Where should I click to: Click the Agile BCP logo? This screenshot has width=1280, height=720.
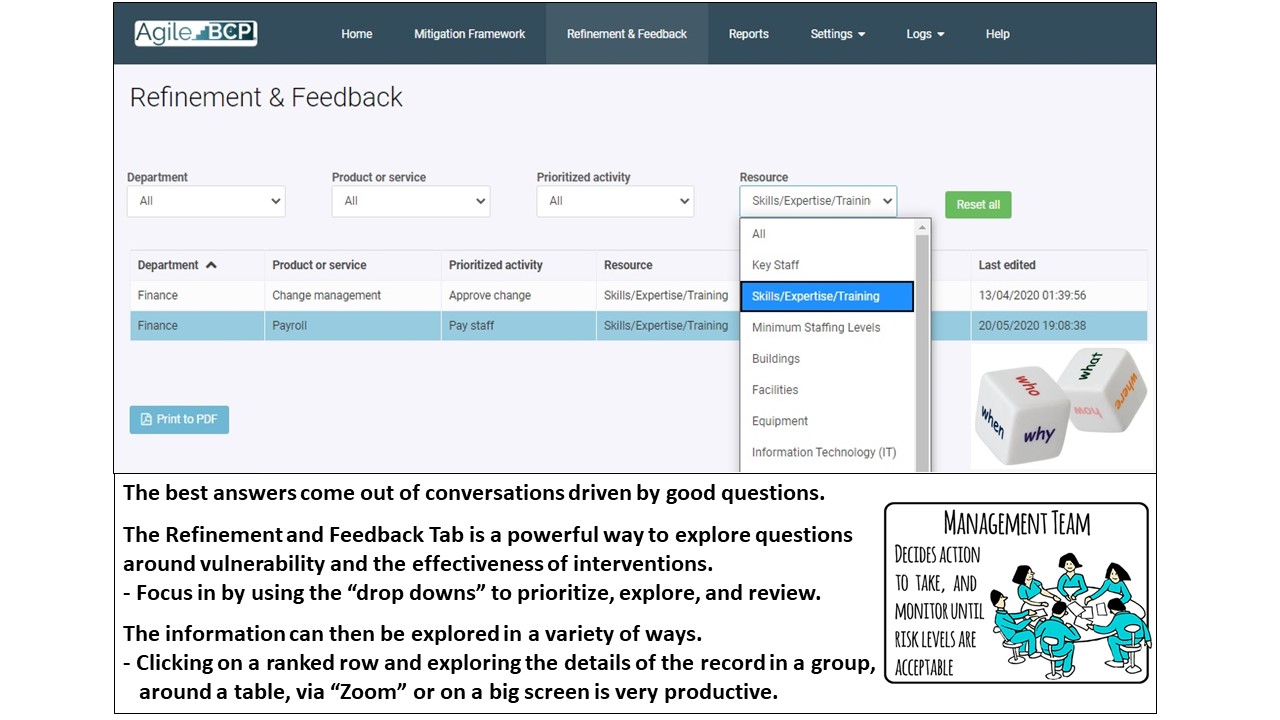point(196,33)
